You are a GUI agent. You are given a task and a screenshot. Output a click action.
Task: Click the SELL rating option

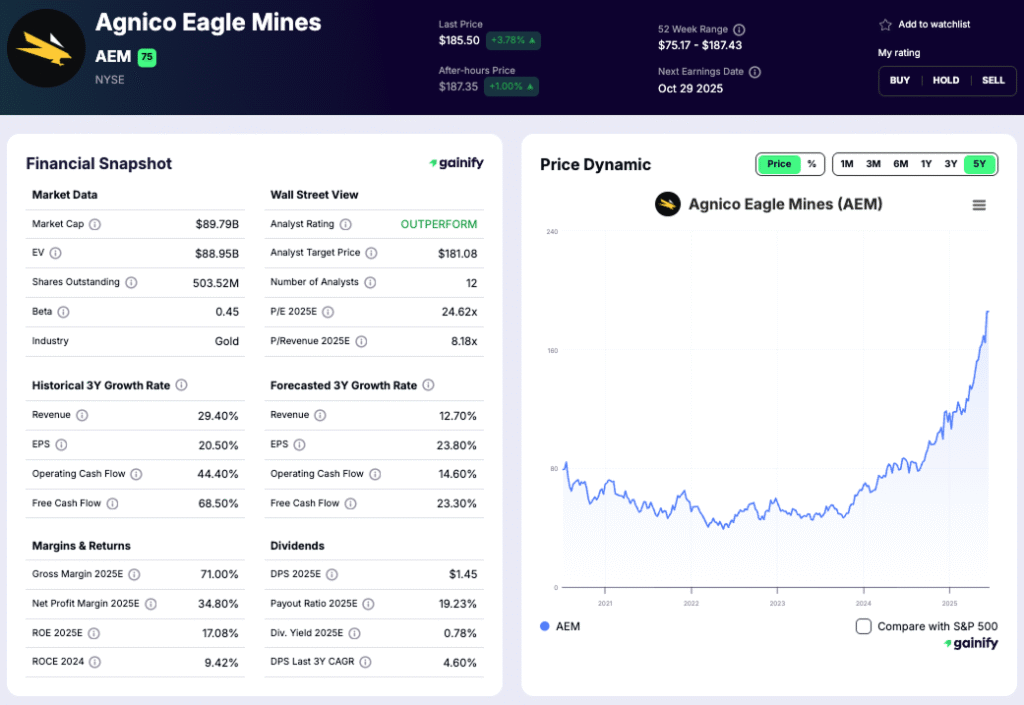tap(992, 80)
